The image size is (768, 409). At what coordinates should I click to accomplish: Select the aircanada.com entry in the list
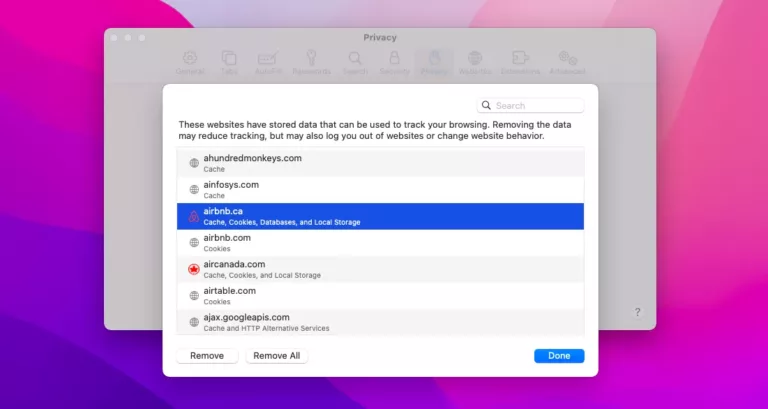click(380, 269)
